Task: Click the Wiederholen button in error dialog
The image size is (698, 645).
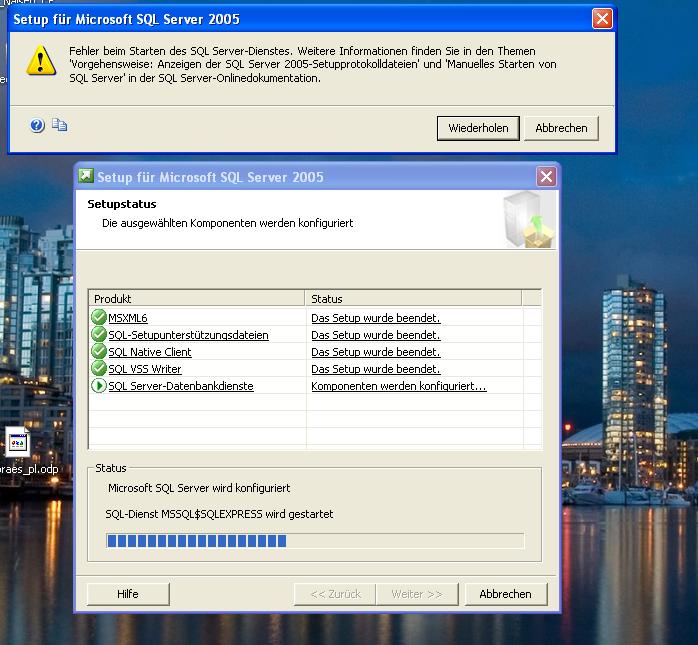Action: pyautogui.click(x=478, y=128)
